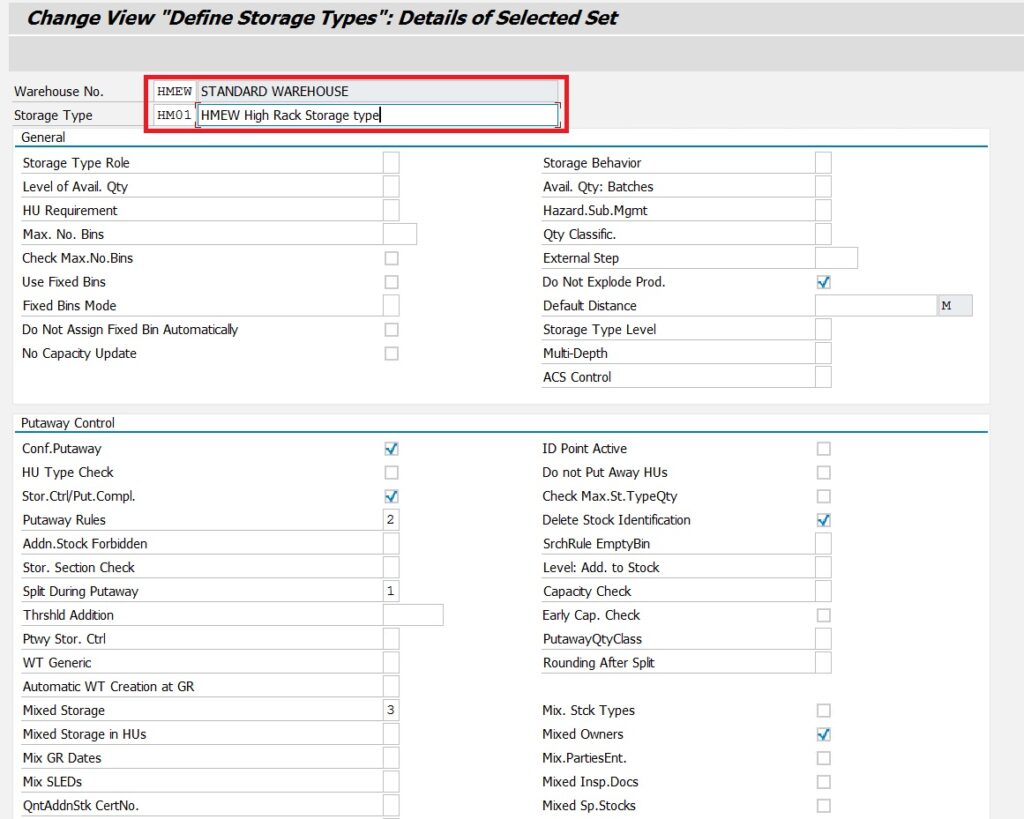1024x819 pixels.
Task: Uncheck Do Not Explode Prod. checkbox
Action: [x=824, y=282]
